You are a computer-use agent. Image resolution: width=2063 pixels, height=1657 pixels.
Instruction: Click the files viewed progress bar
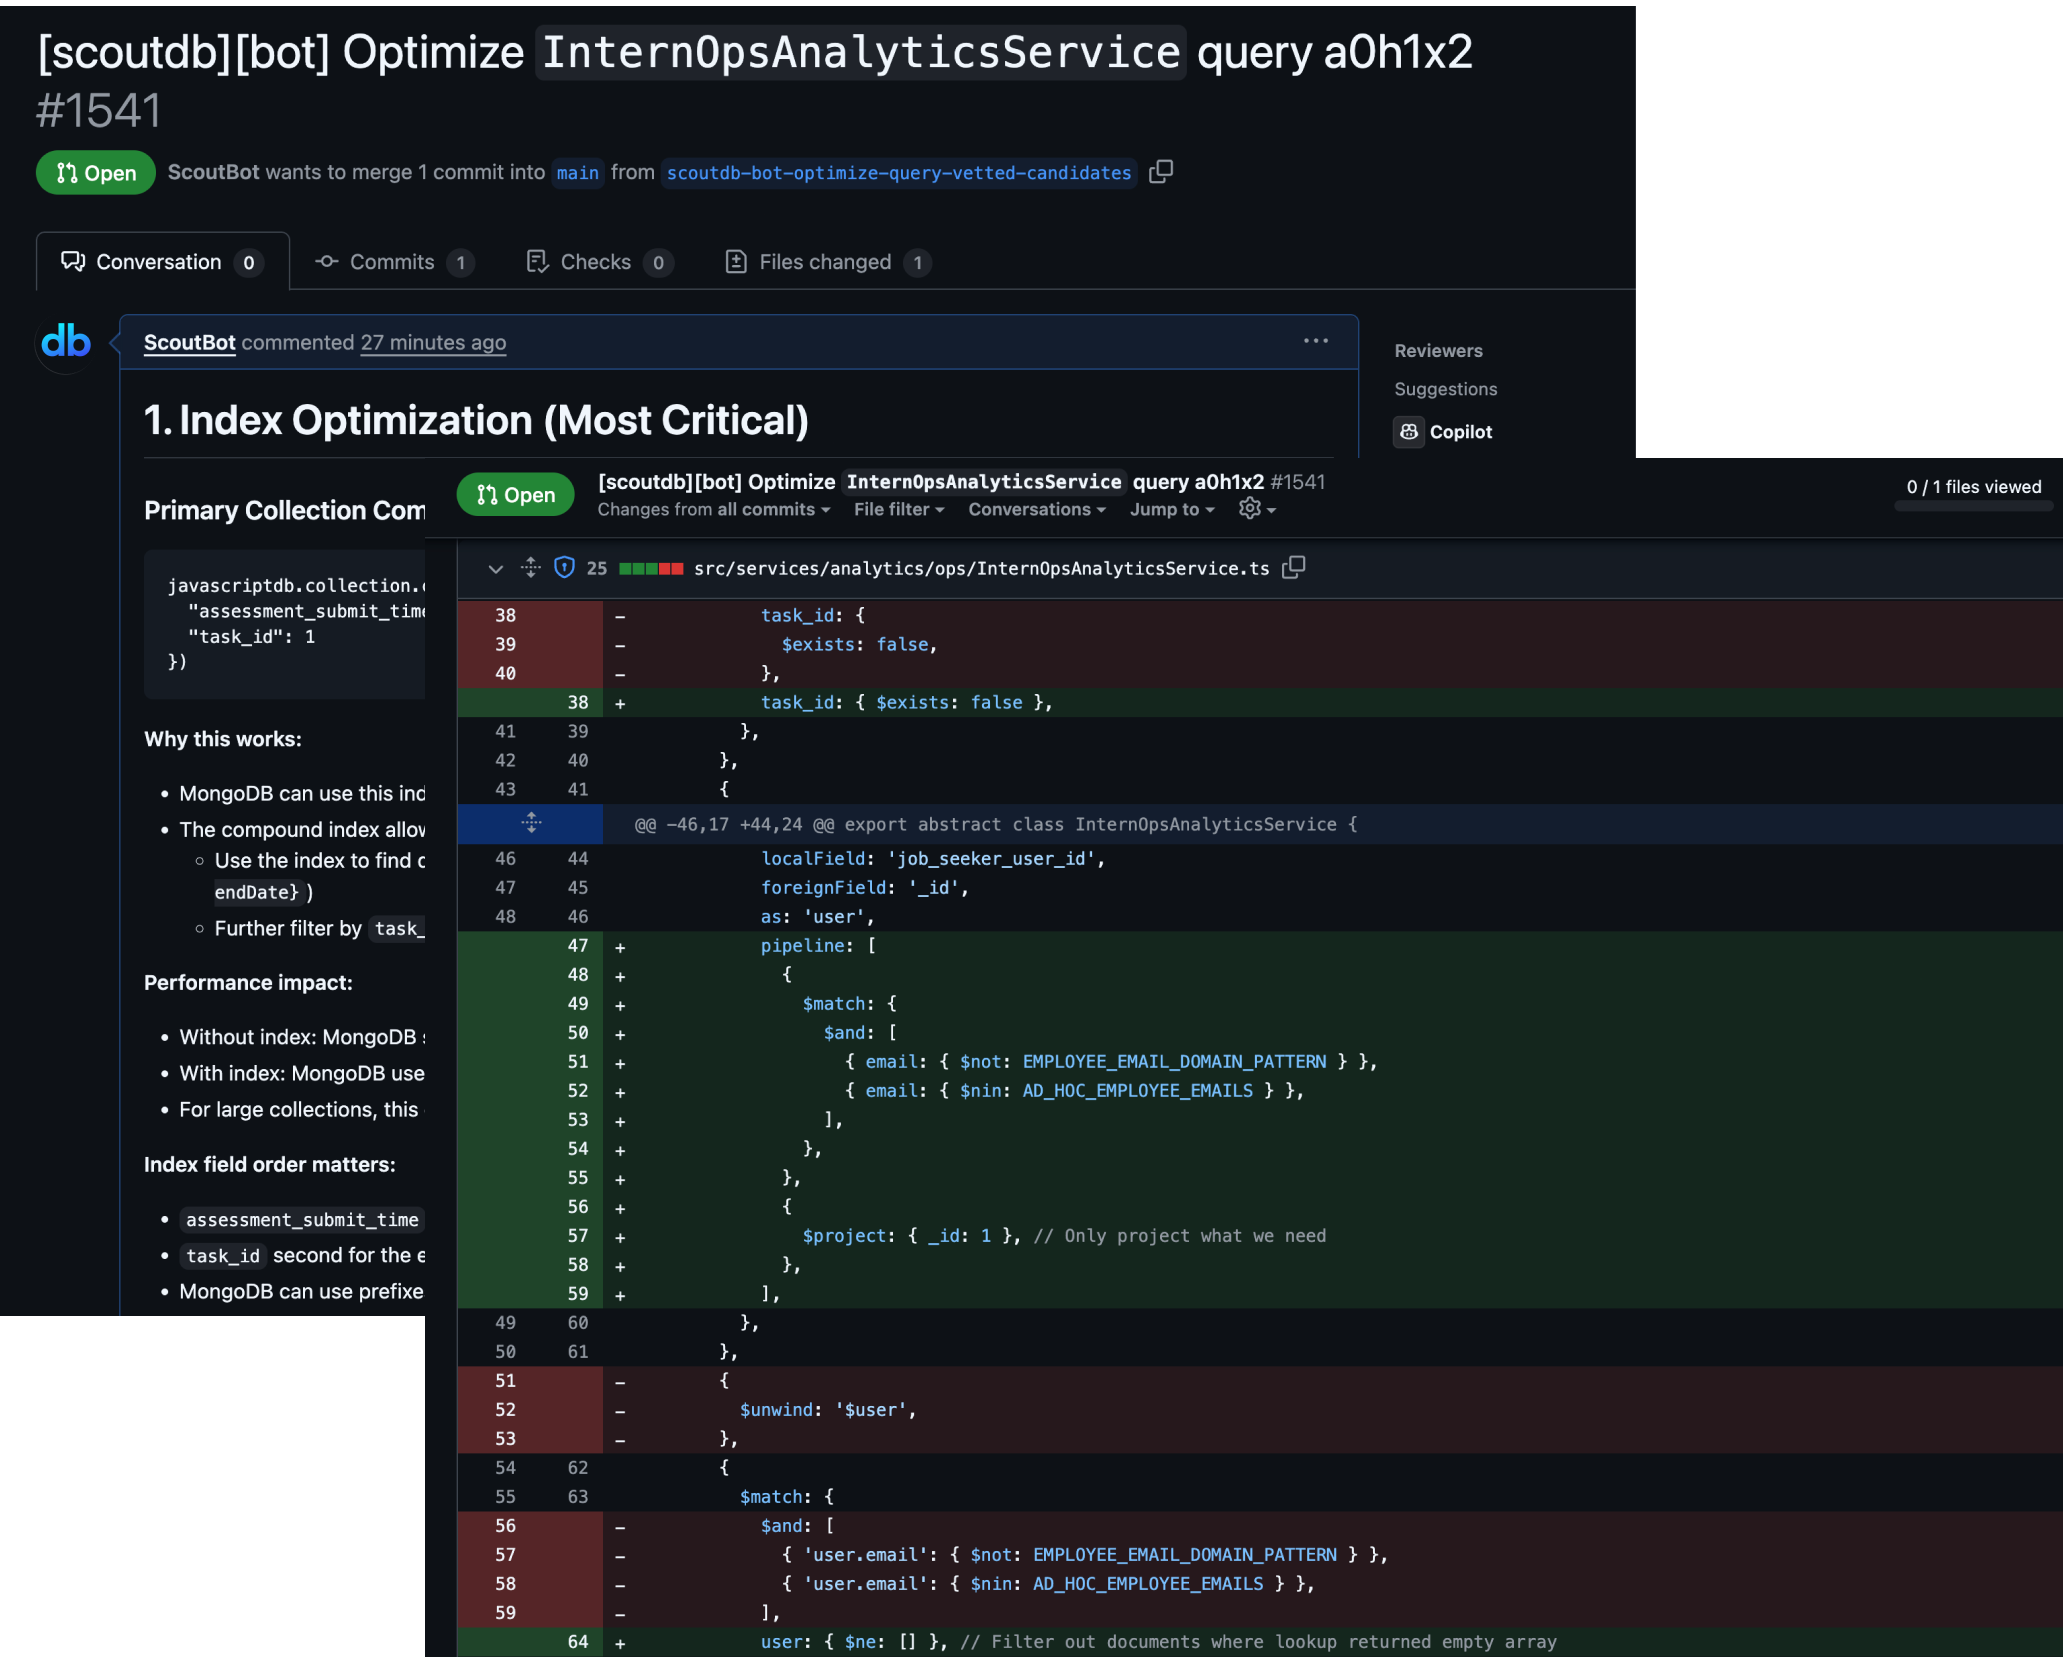click(1973, 507)
